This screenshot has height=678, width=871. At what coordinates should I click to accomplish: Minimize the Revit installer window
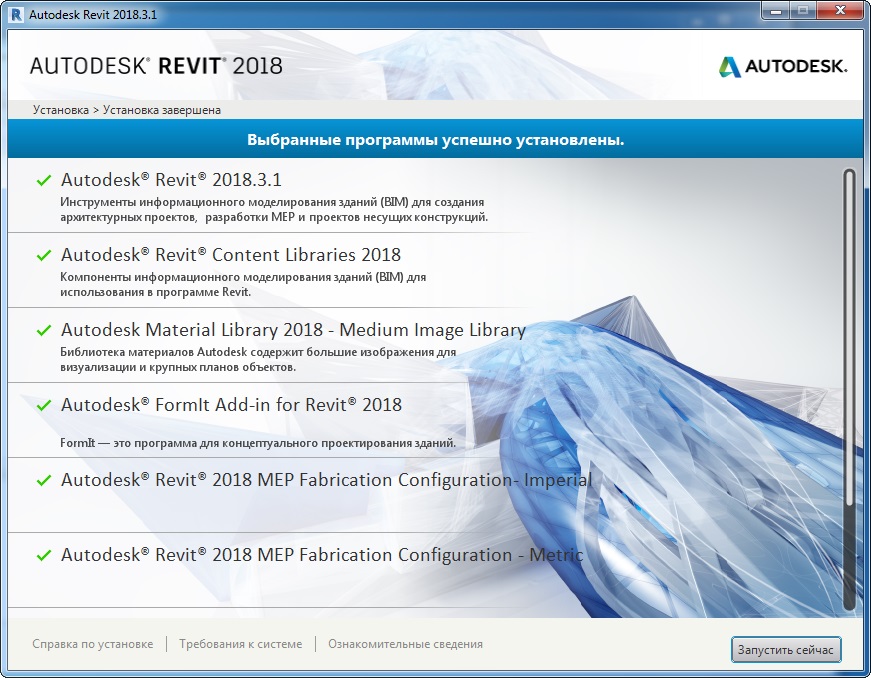tap(774, 12)
